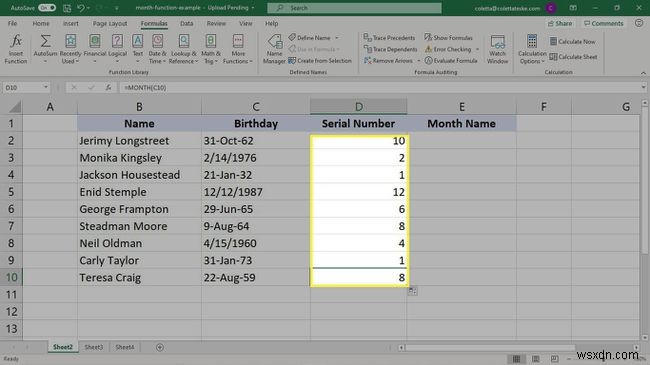Image resolution: width=650 pixels, height=365 pixels.
Task: Click the Insert Function fx in formula bar
Action: [x=108, y=88]
